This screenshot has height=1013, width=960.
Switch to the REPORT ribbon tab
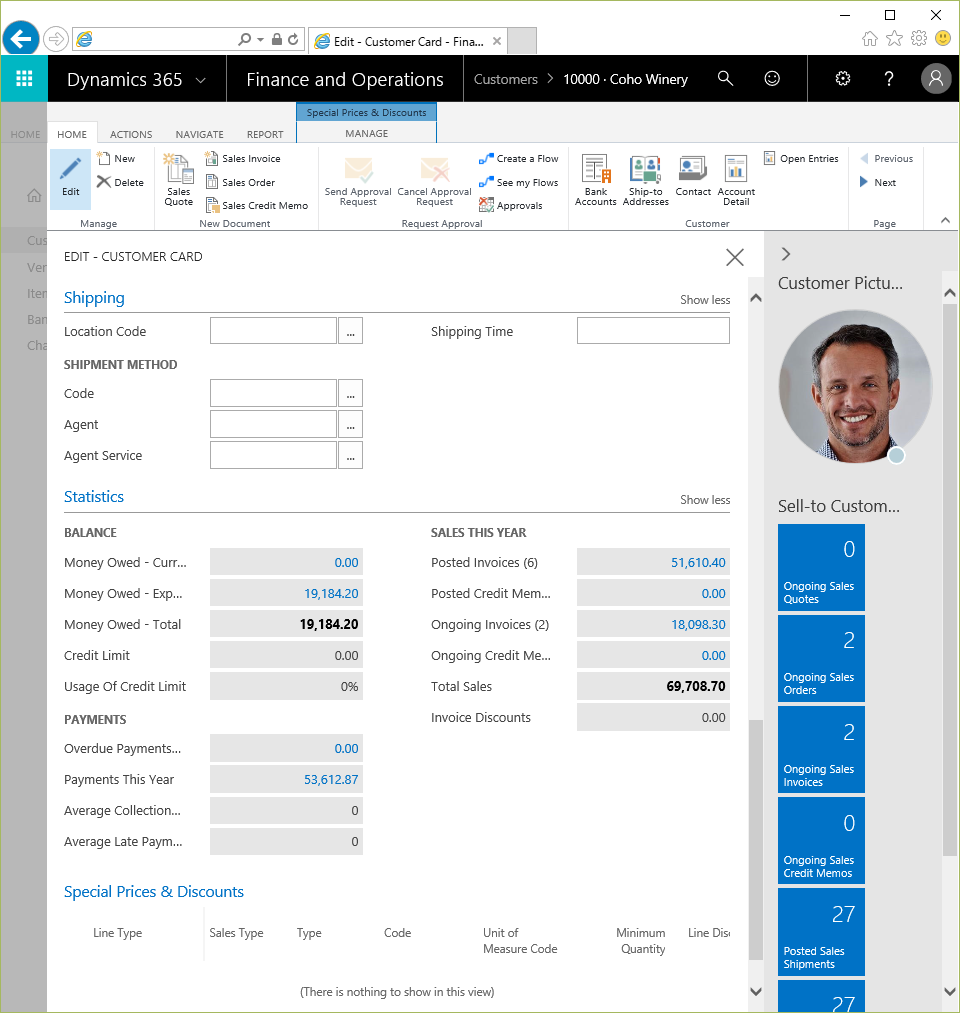[x=265, y=134]
